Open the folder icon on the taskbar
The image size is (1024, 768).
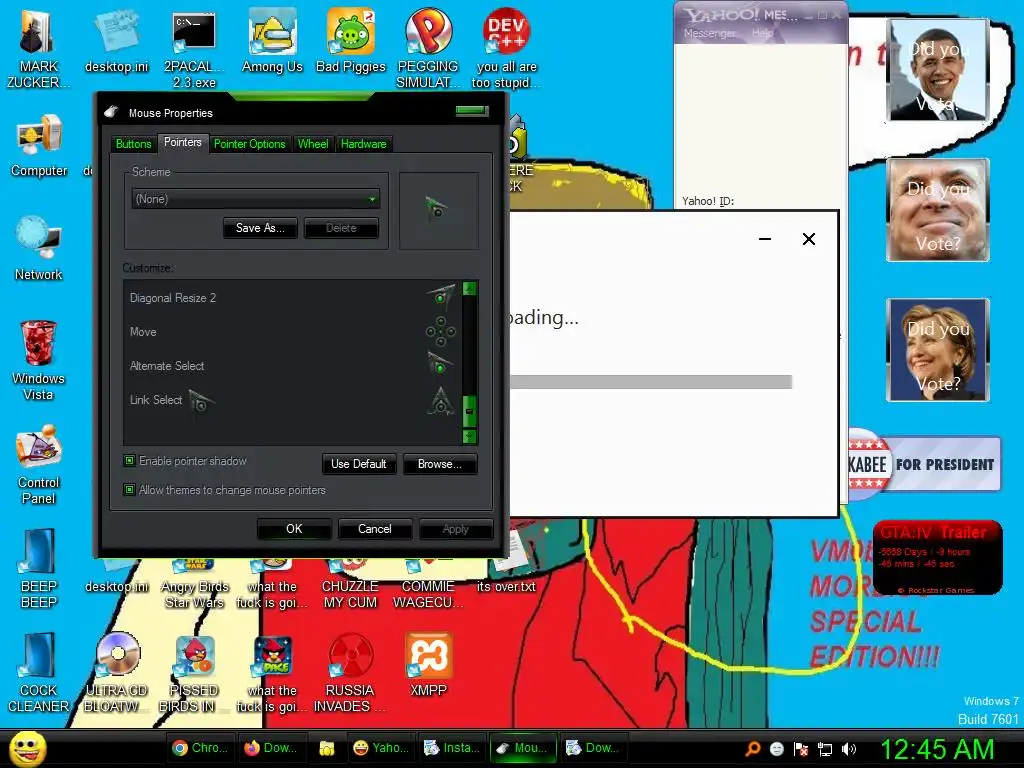(x=327, y=748)
